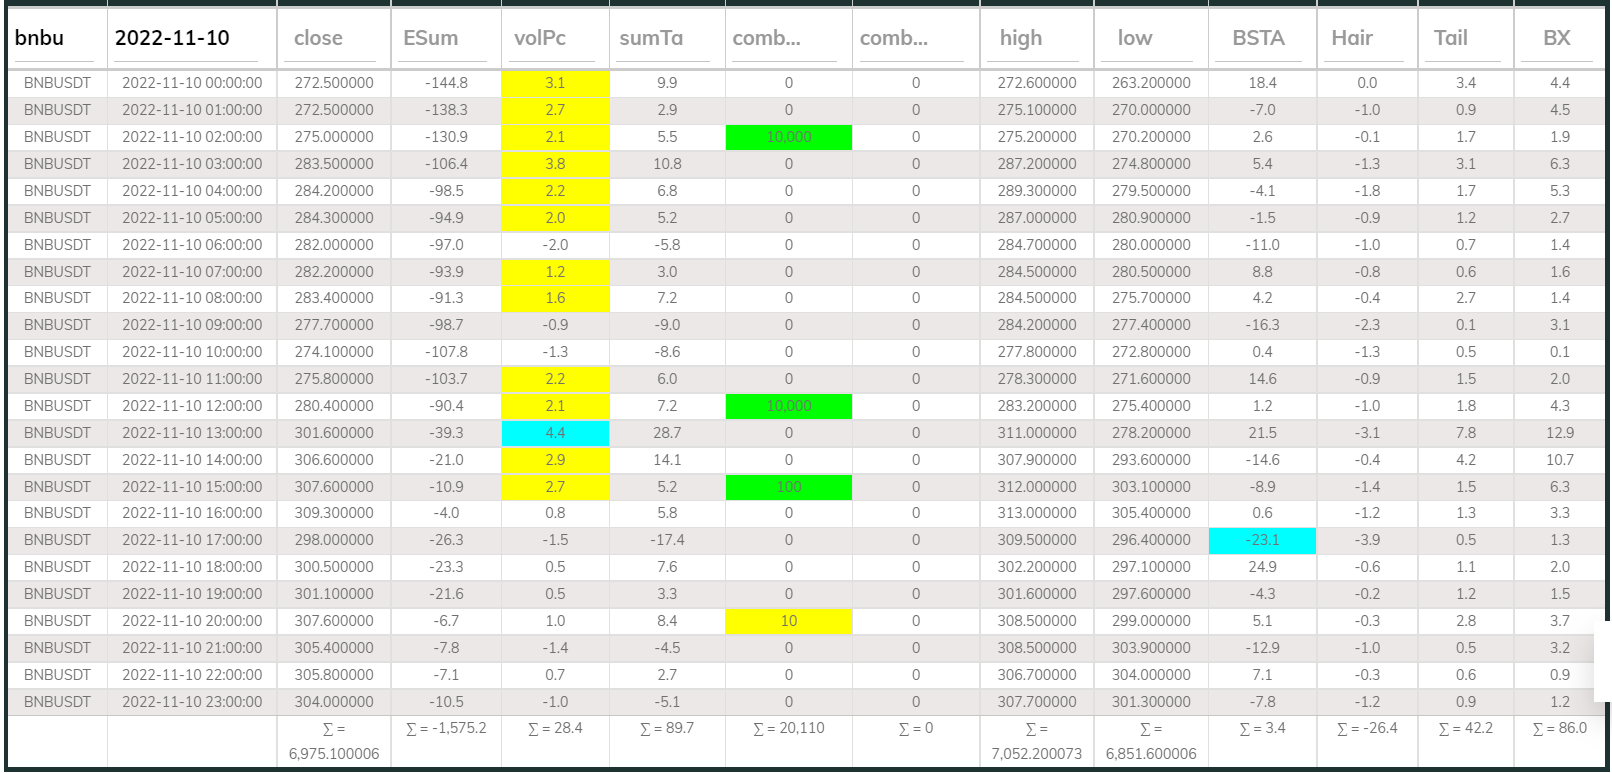Click ESum value -39.3
1612x773 pixels.
tap(446, 433)
